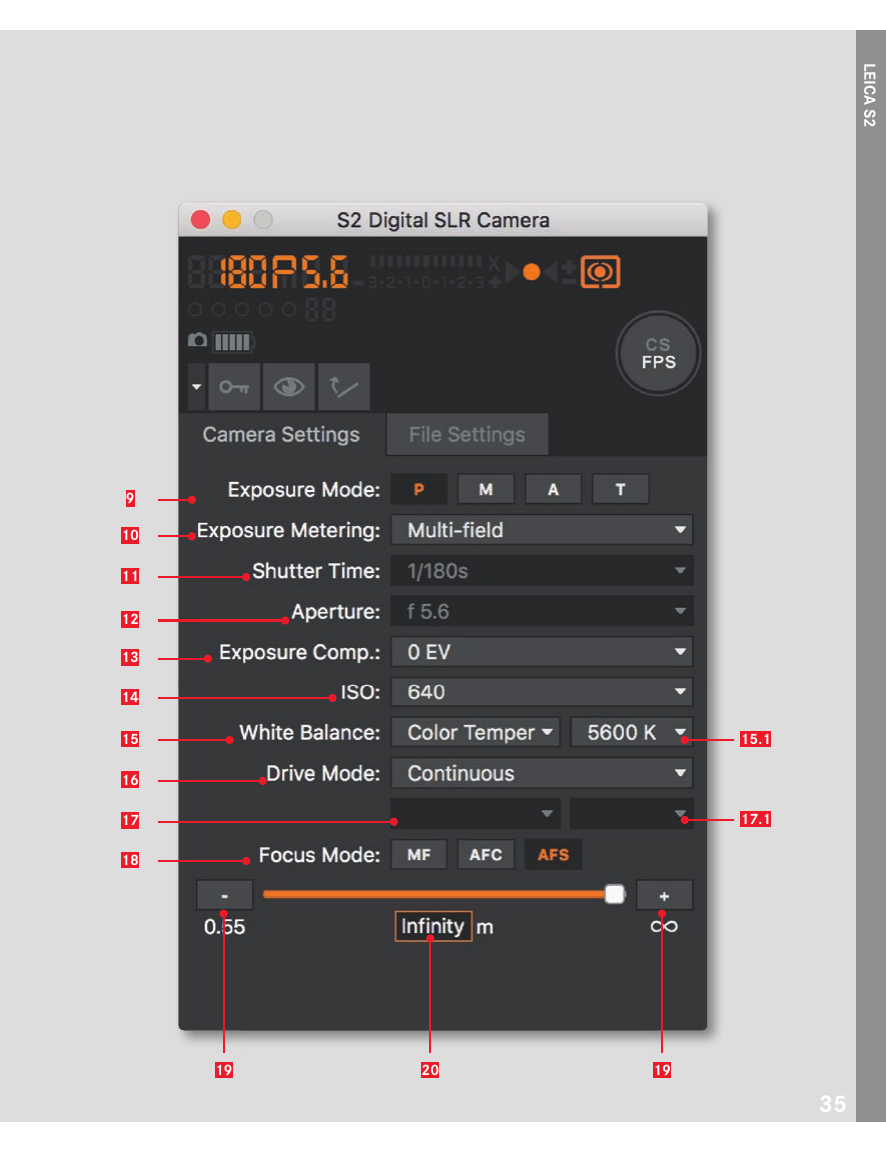Viewport: 886px width, 1152px height.
Task: Select AFS focus mode
Action: click(553, 854)
